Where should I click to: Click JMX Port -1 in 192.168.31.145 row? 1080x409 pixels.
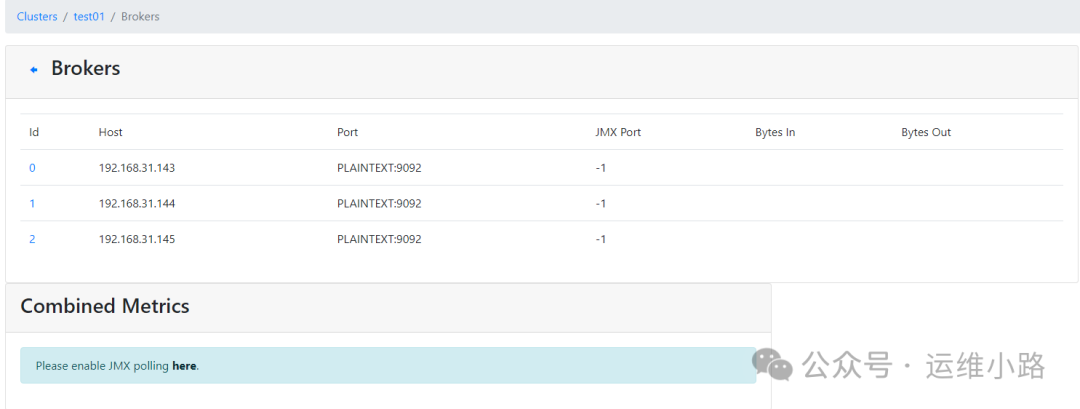601,240
